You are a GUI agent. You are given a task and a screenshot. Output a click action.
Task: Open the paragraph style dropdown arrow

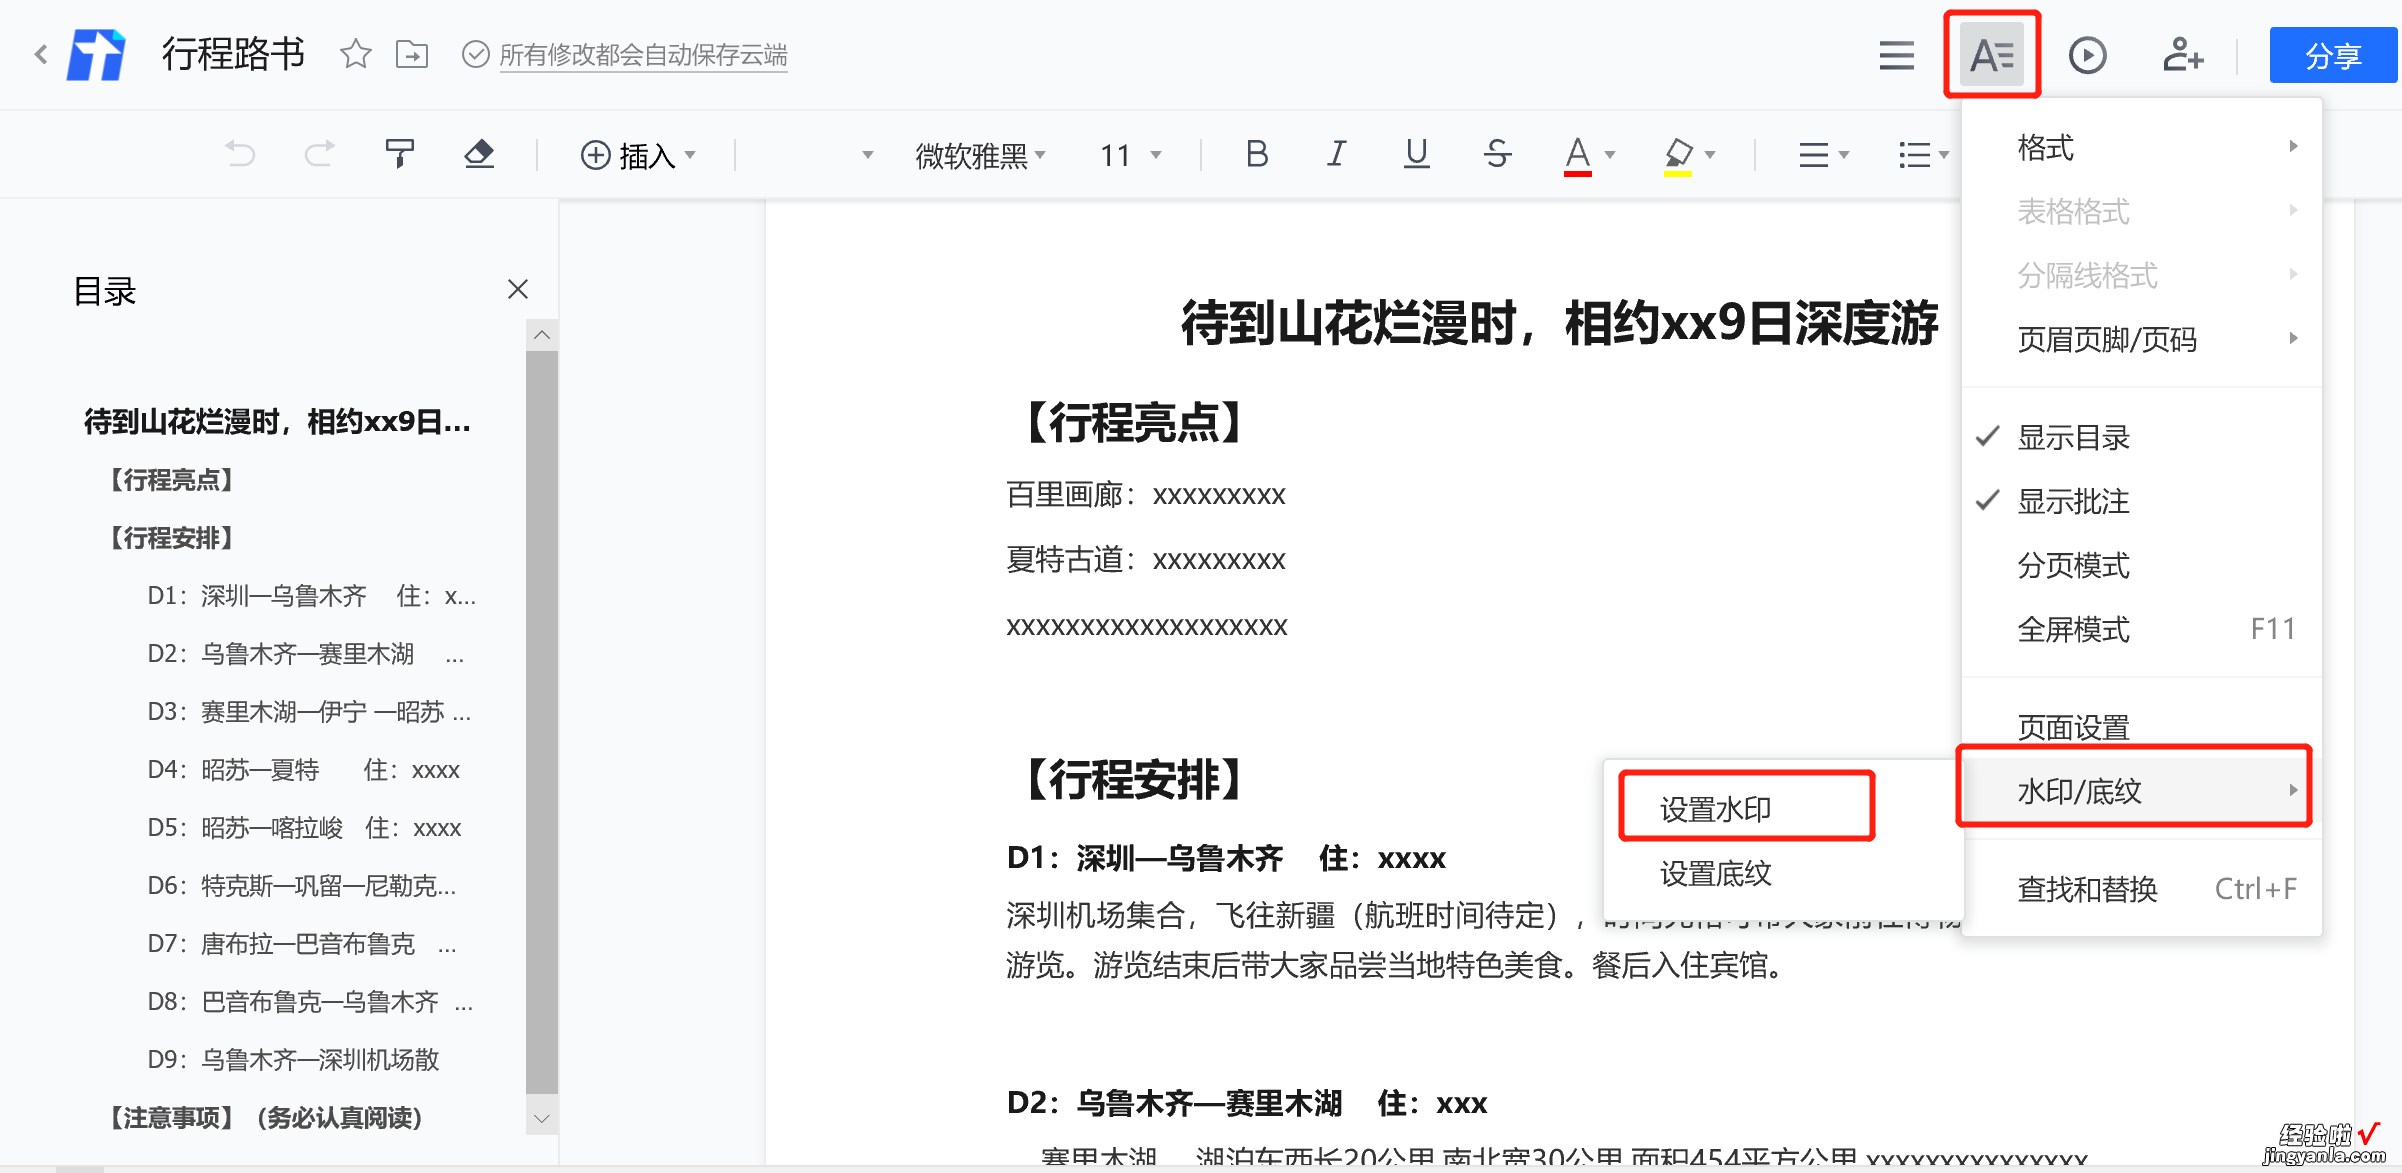coord(867,155)
